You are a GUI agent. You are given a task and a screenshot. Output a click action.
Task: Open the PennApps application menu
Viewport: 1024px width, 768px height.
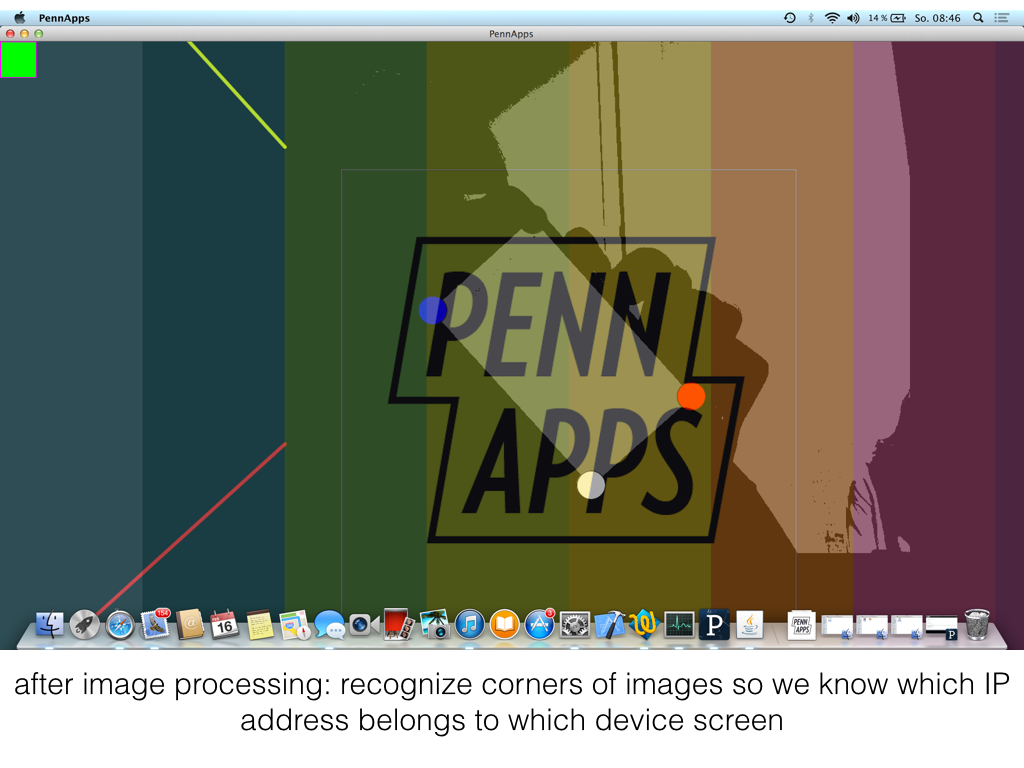point(64,18)
